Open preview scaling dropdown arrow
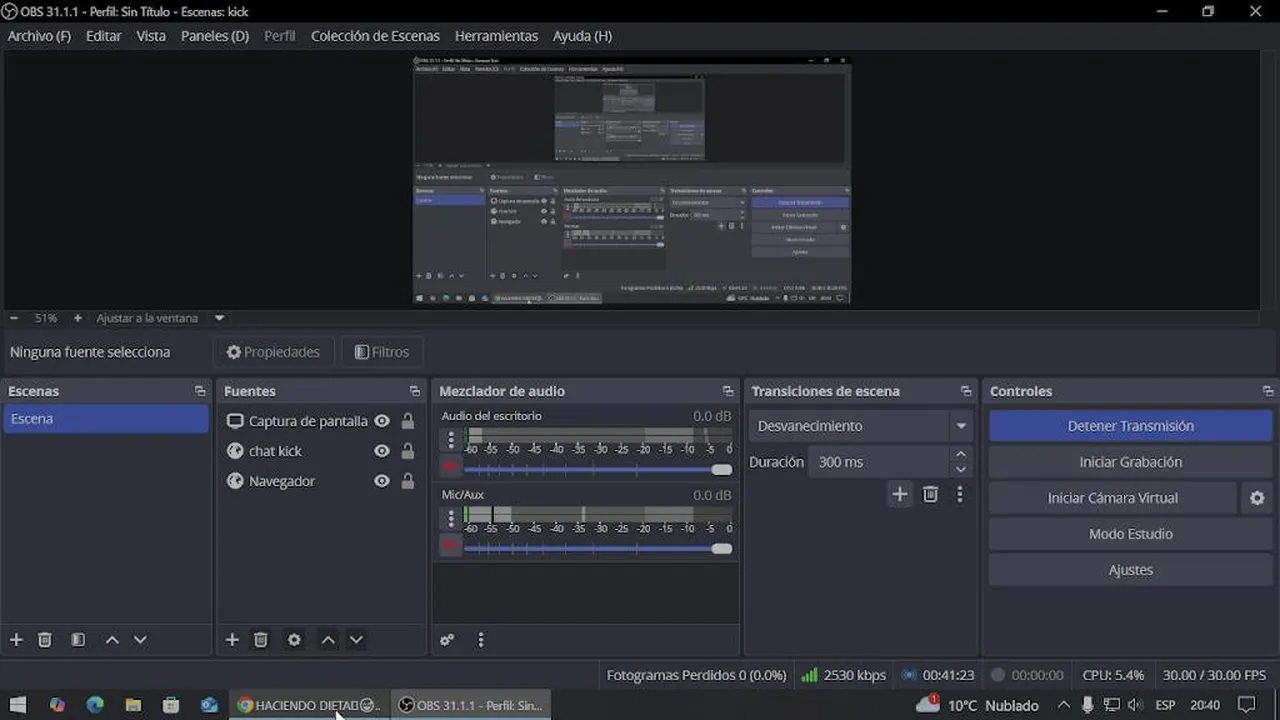The image size is (1280, 720). click(x=219, y=318)
